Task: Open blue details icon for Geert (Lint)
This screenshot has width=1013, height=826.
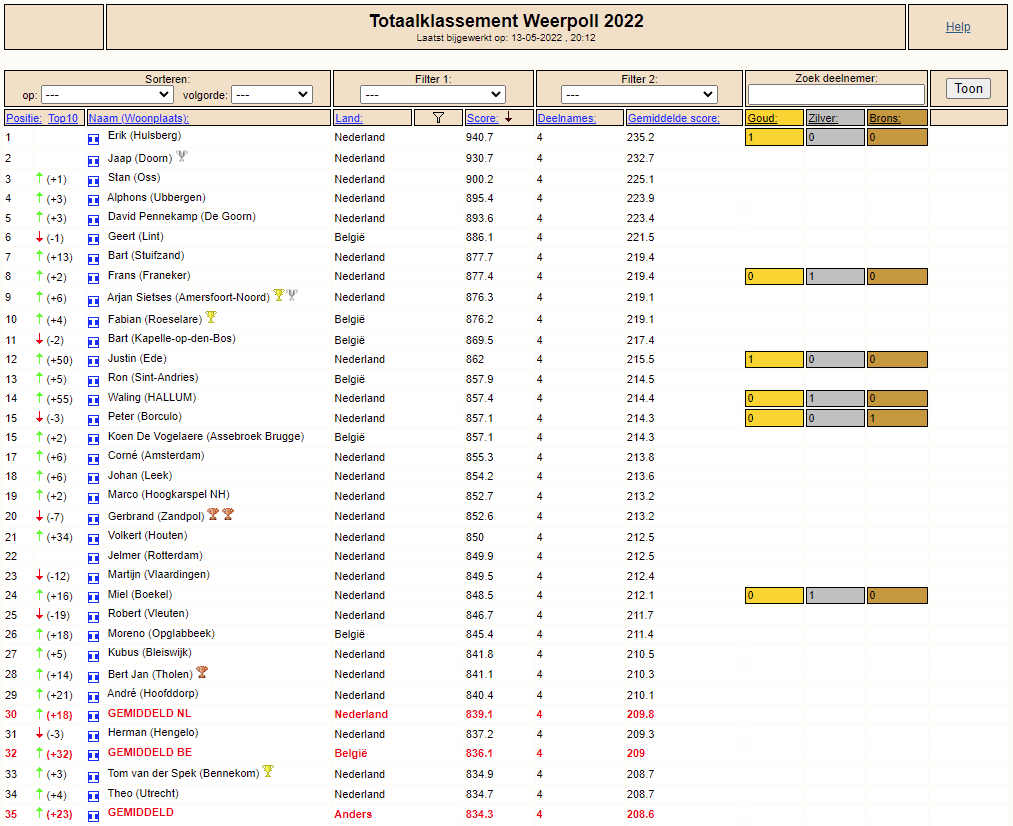Action: click(93, 238)
